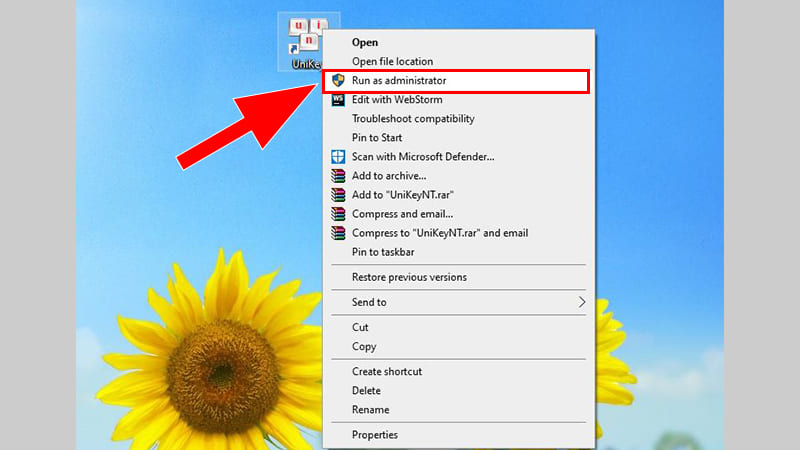Expand the Send to submenu arrow
This screenshot has width=800, height=450.
coord(582,302)
